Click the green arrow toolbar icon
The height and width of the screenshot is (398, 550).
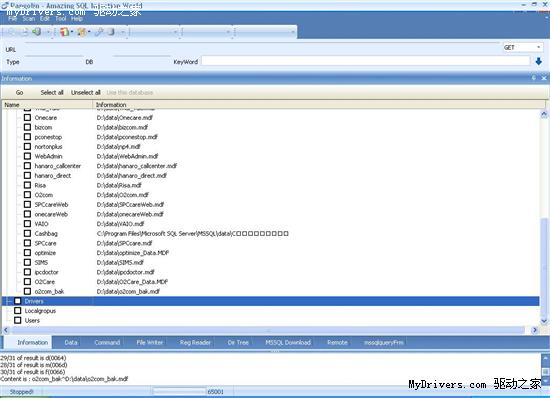36,32
